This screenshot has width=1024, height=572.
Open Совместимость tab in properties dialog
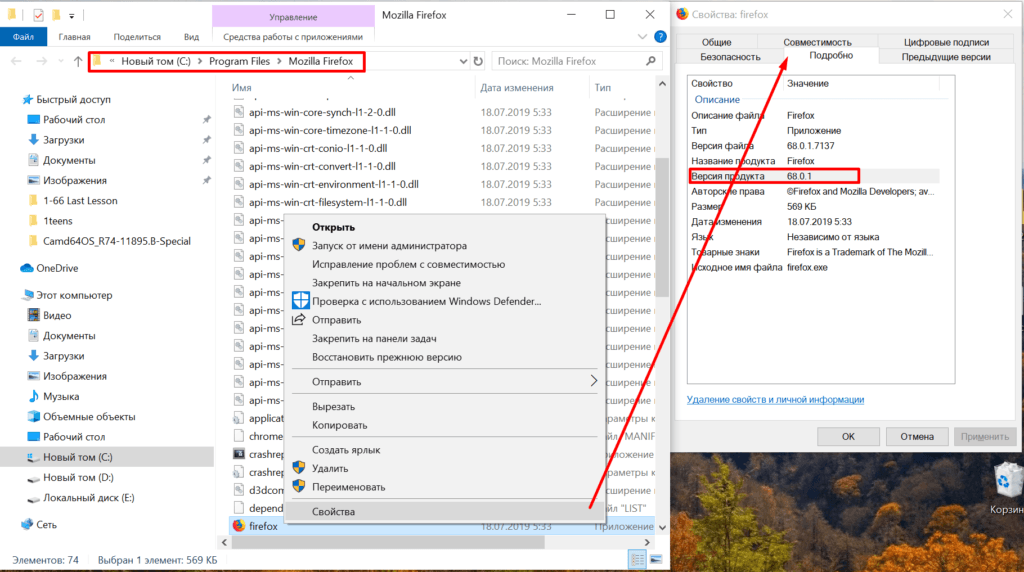817,42
